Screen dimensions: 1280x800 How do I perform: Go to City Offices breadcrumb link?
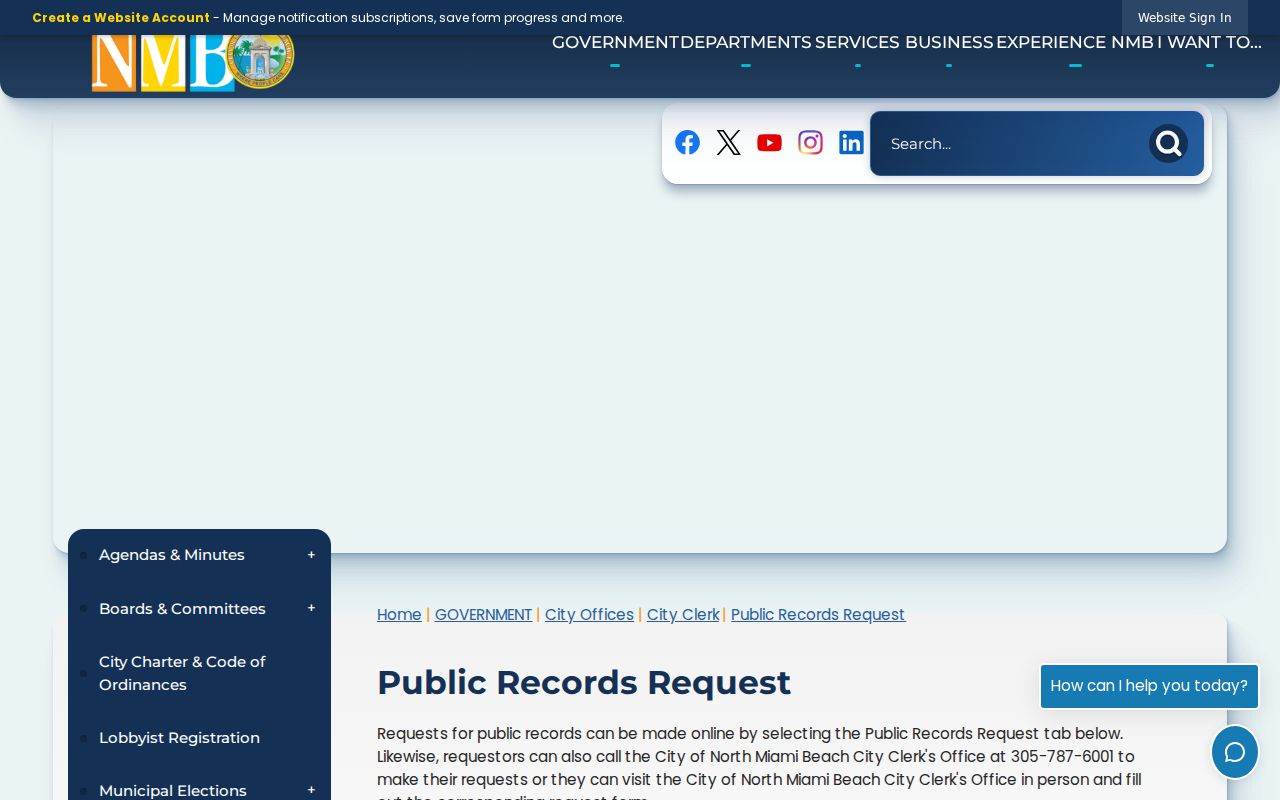589,615
